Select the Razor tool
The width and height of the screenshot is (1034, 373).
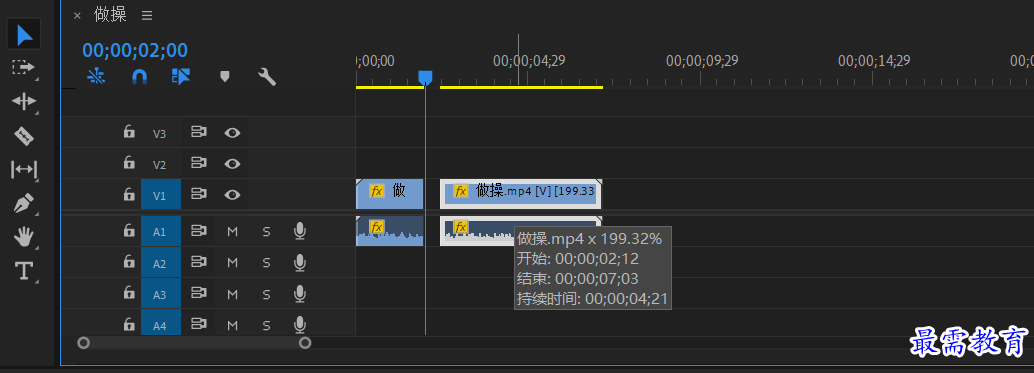[x=24, y=136]
